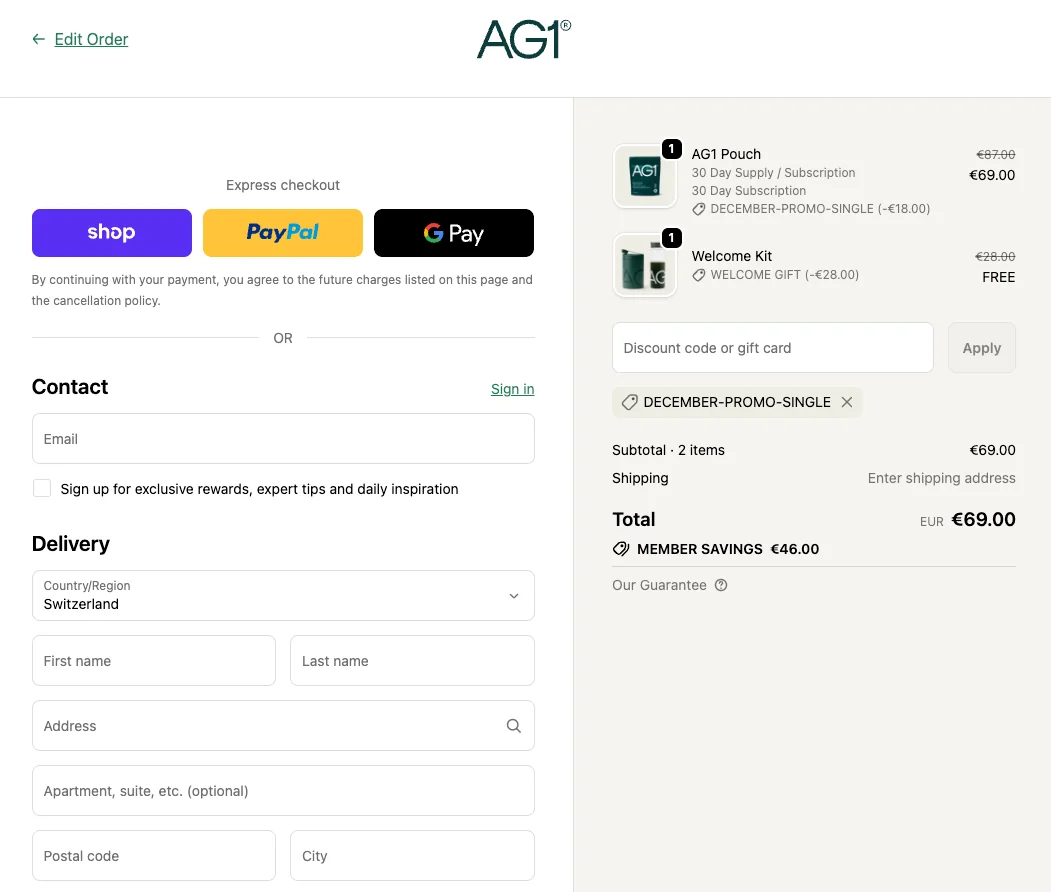Click the AG1 Pouch product thumbnail
The height and width of the screenshot is (892, 1051).
point(644,175)
